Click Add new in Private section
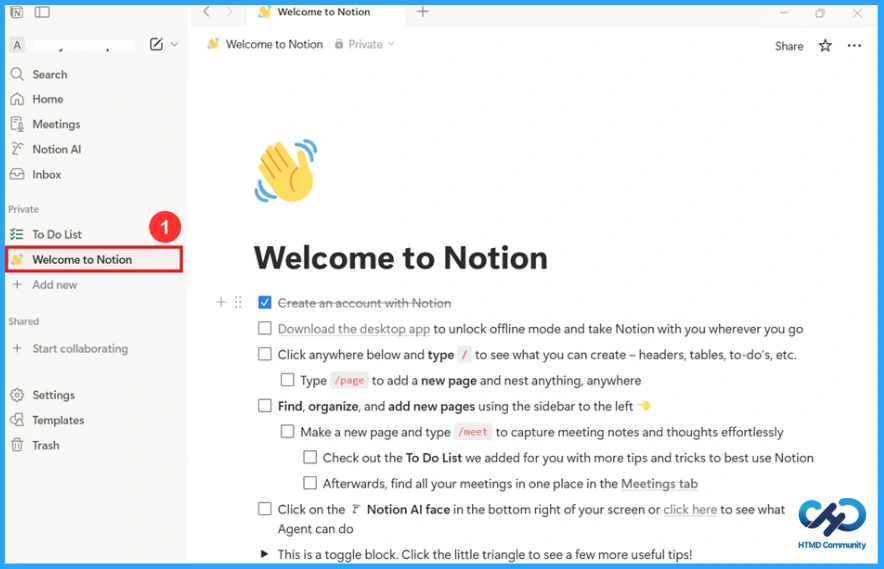The image size is (884, 569). pos(55,284)
